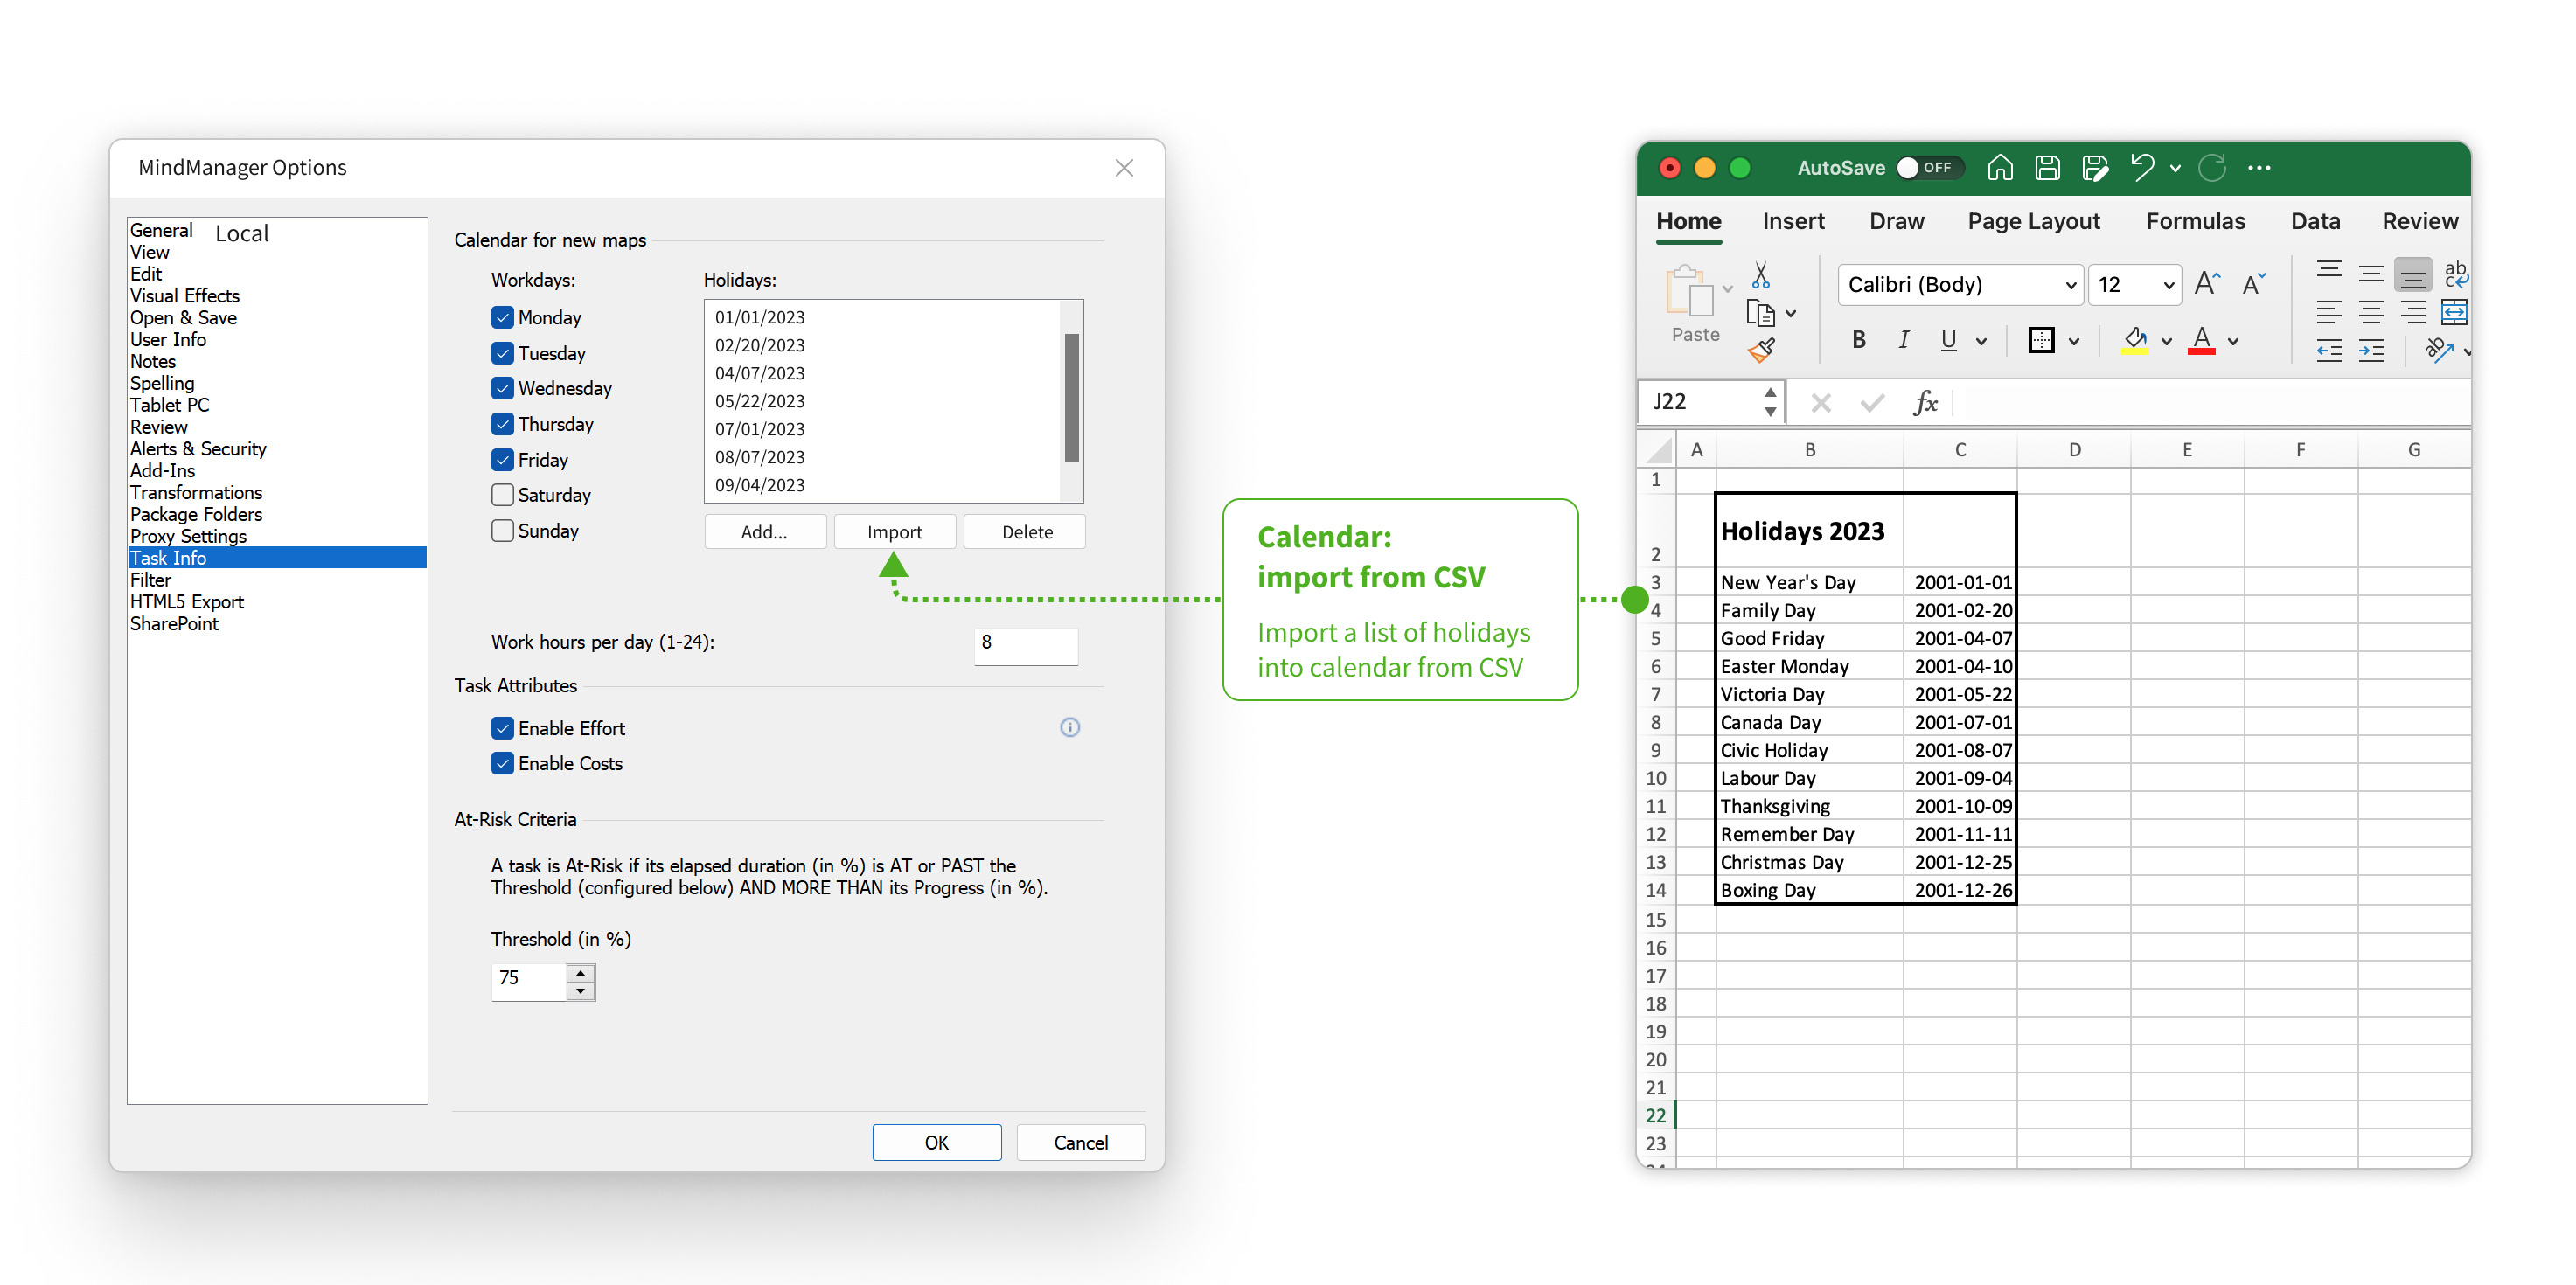Select the Format Painter brush
Image resolution: width=2576 pixels, height=1285 pixels.
point(1760,351)
